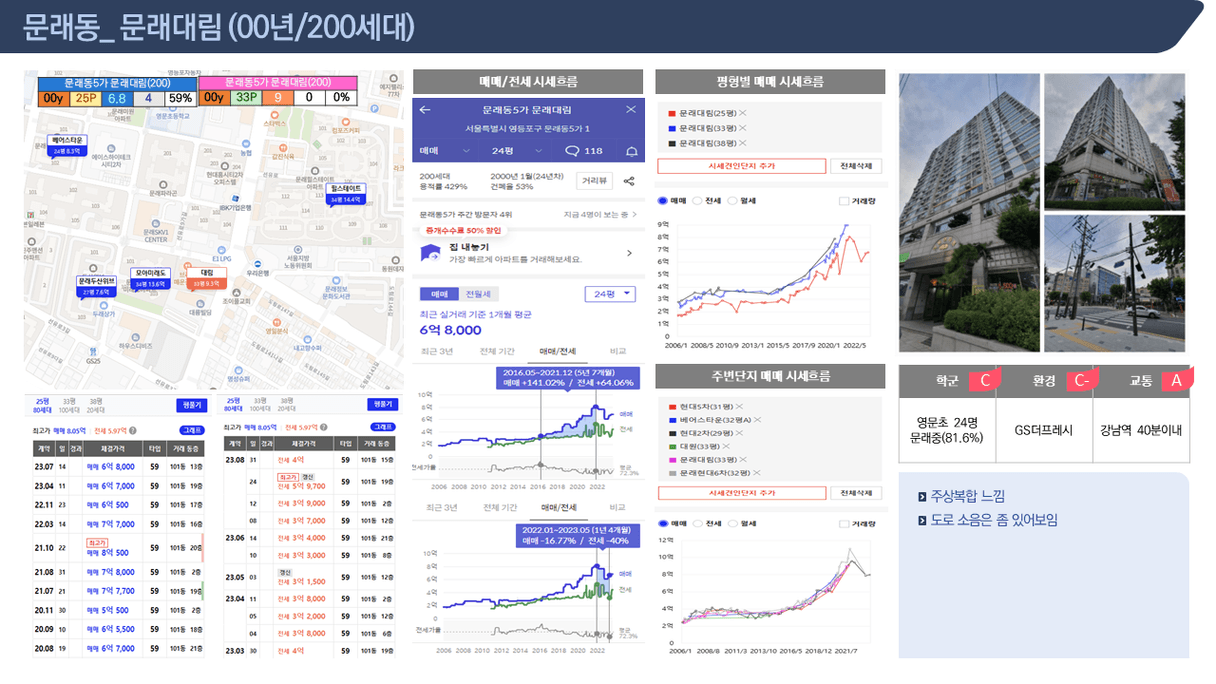
Task: Click 평풀기 button above the 전세 table
Action: 382,404
